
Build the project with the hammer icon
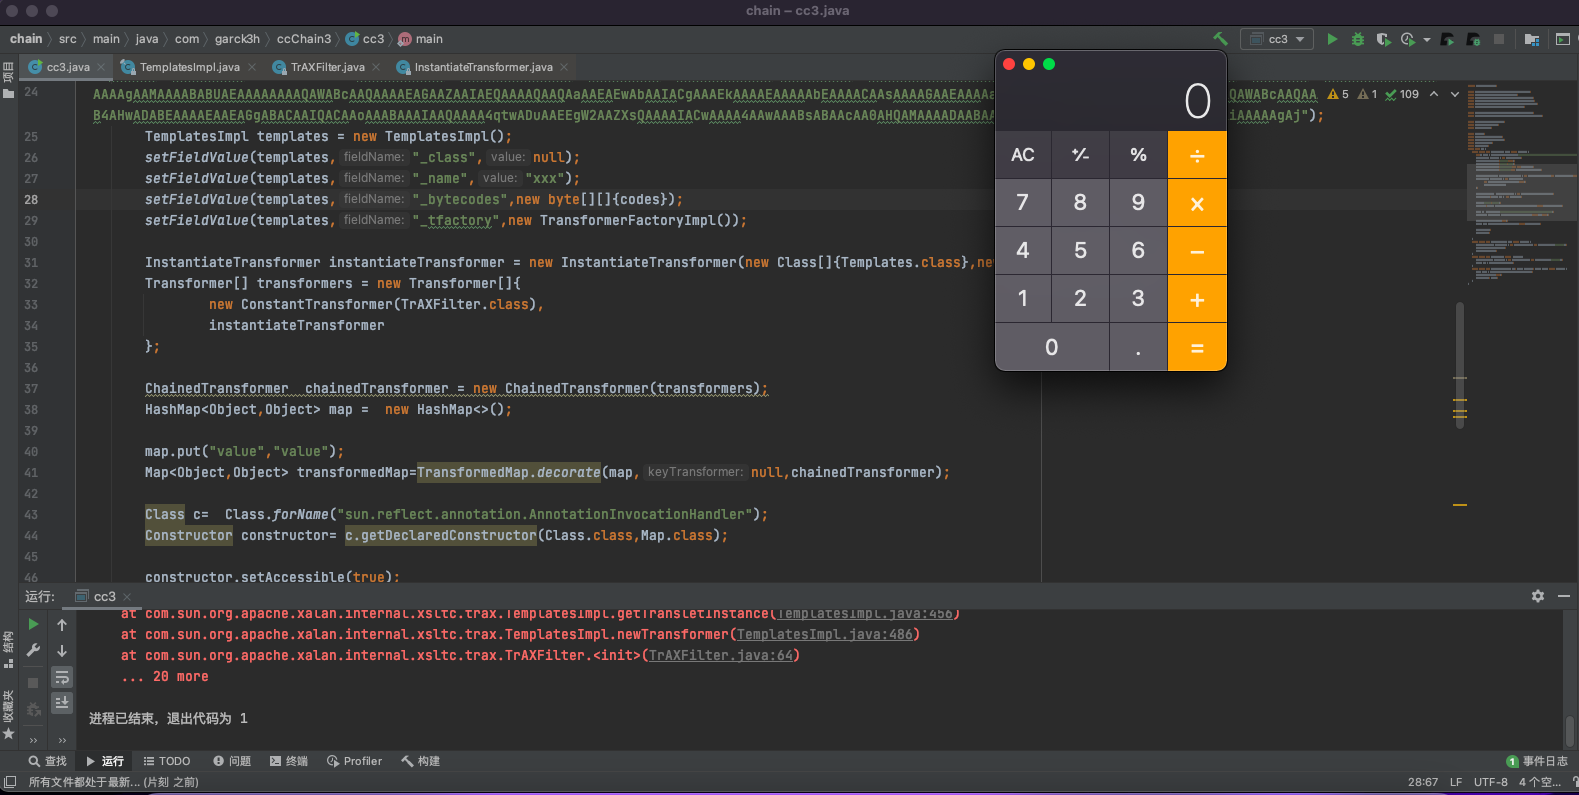pyautogui.click(x=1220, y=39)
